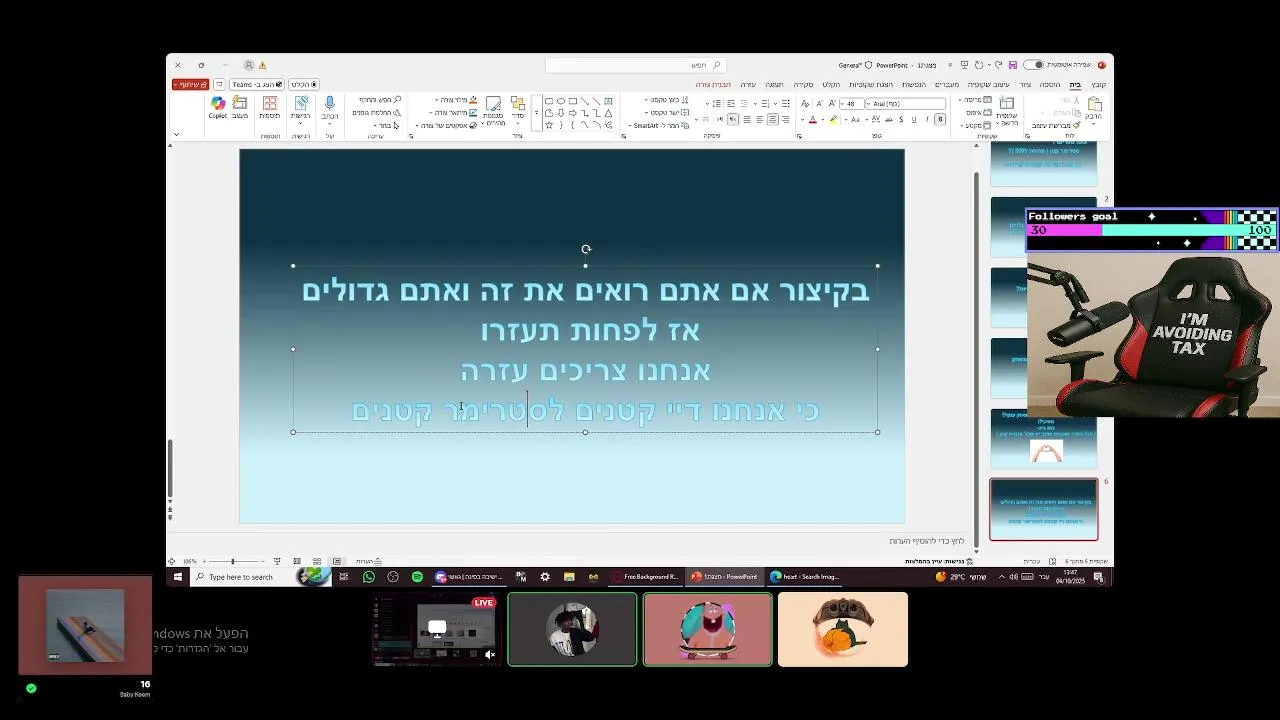1280x720 pixels.
Task: Select the ellipse shape in shapes gallery
Action: click(561, 101)
